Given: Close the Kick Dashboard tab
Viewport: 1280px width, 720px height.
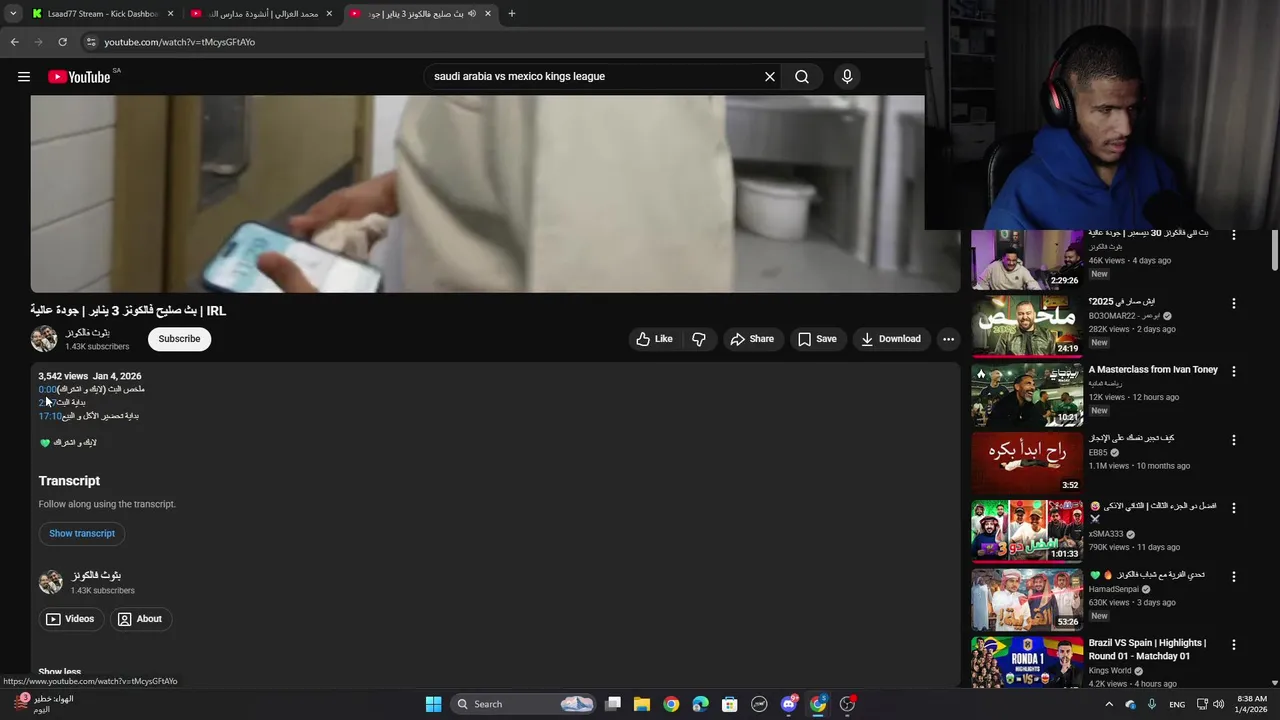Looking at the screenshot, I should [171, 14].
